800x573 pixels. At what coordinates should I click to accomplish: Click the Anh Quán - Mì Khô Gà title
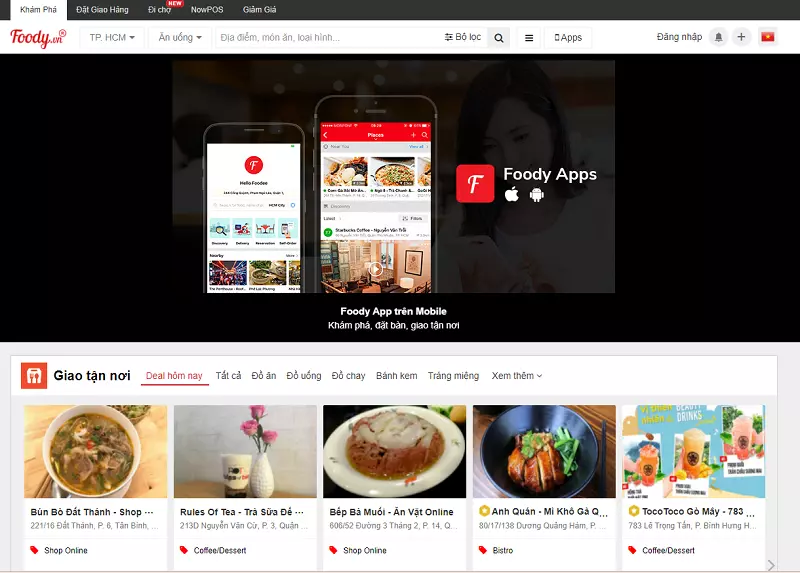(x=549, y=512)
